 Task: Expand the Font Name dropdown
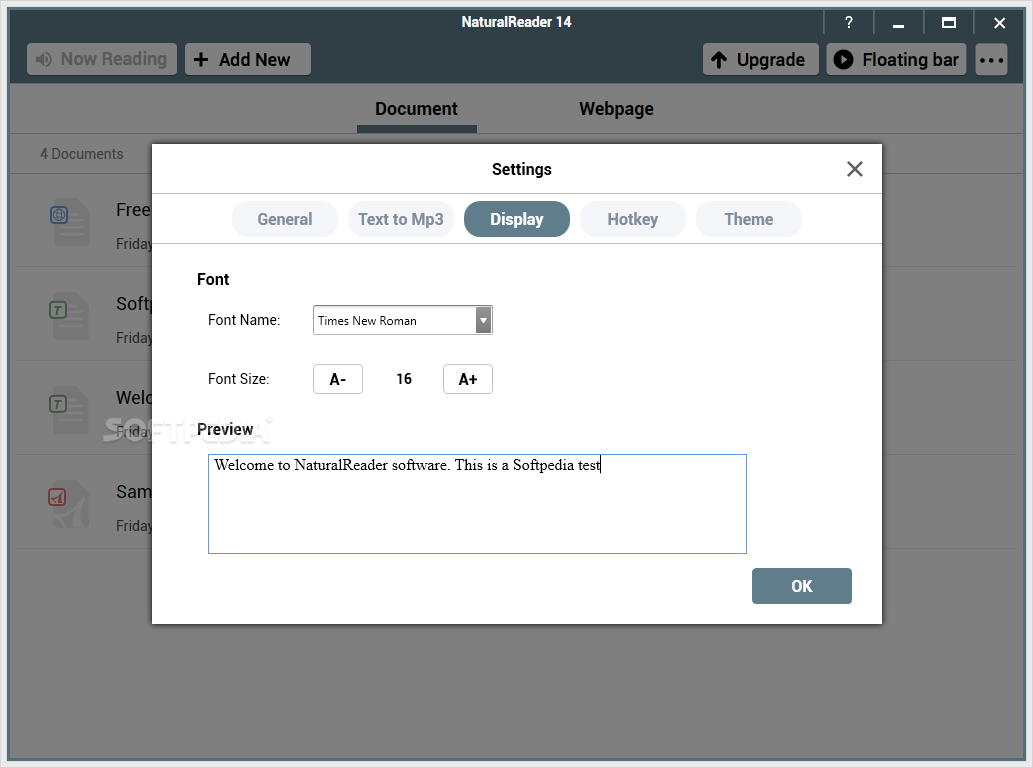484,321
